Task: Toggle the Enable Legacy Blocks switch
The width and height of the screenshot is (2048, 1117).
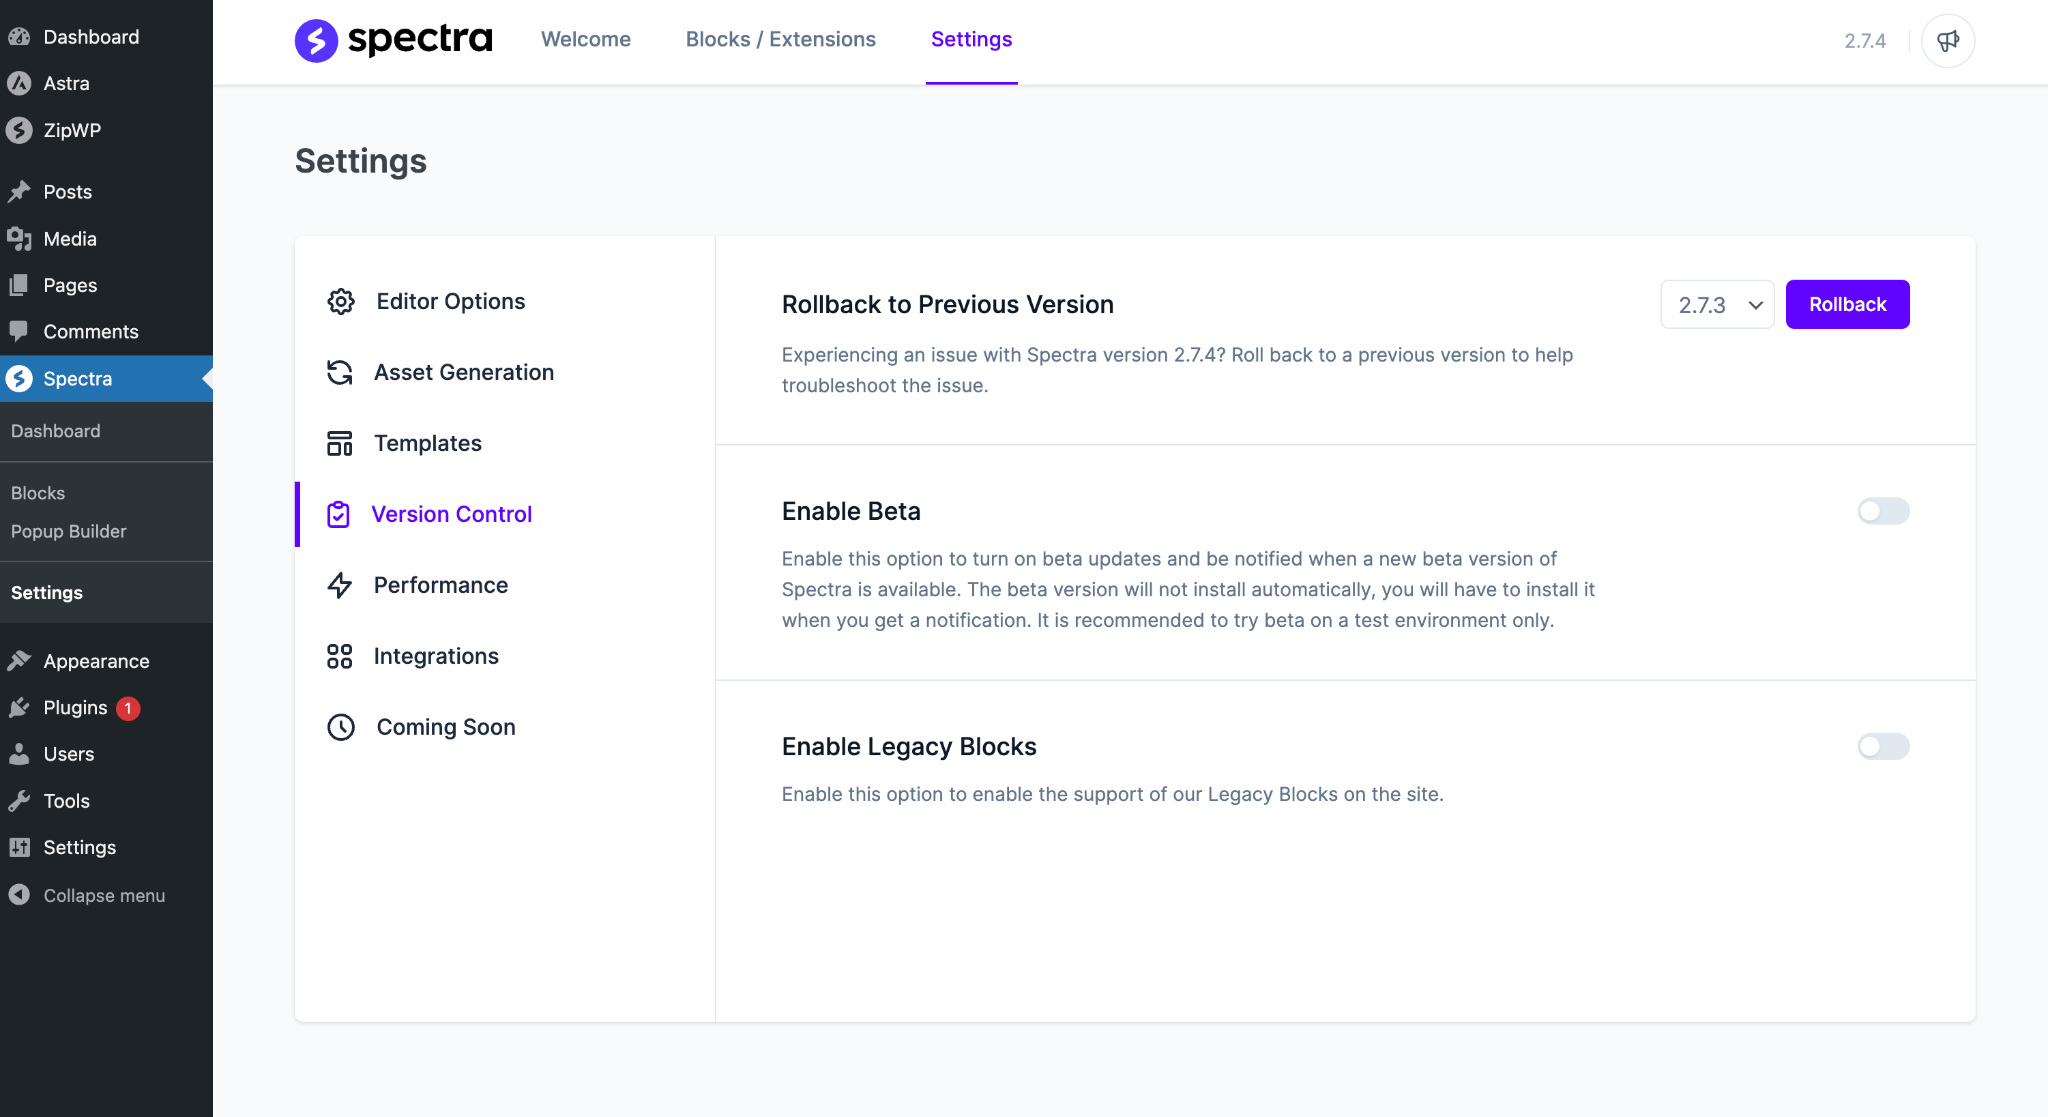Action: tap(1884, 746)
